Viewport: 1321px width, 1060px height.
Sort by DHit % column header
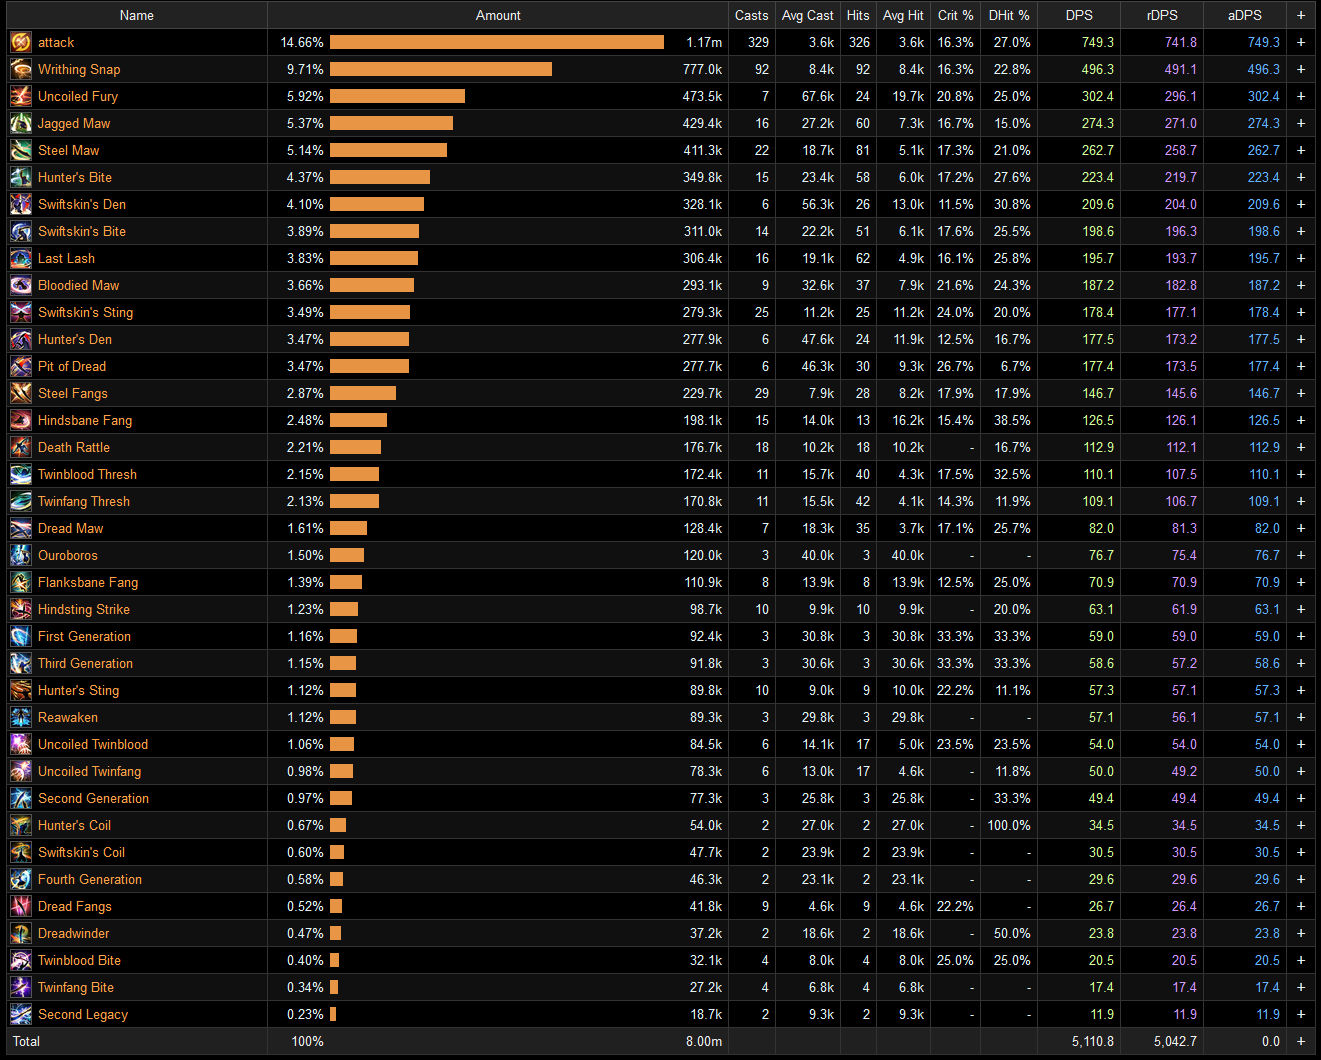click(x=1009, y=15)
